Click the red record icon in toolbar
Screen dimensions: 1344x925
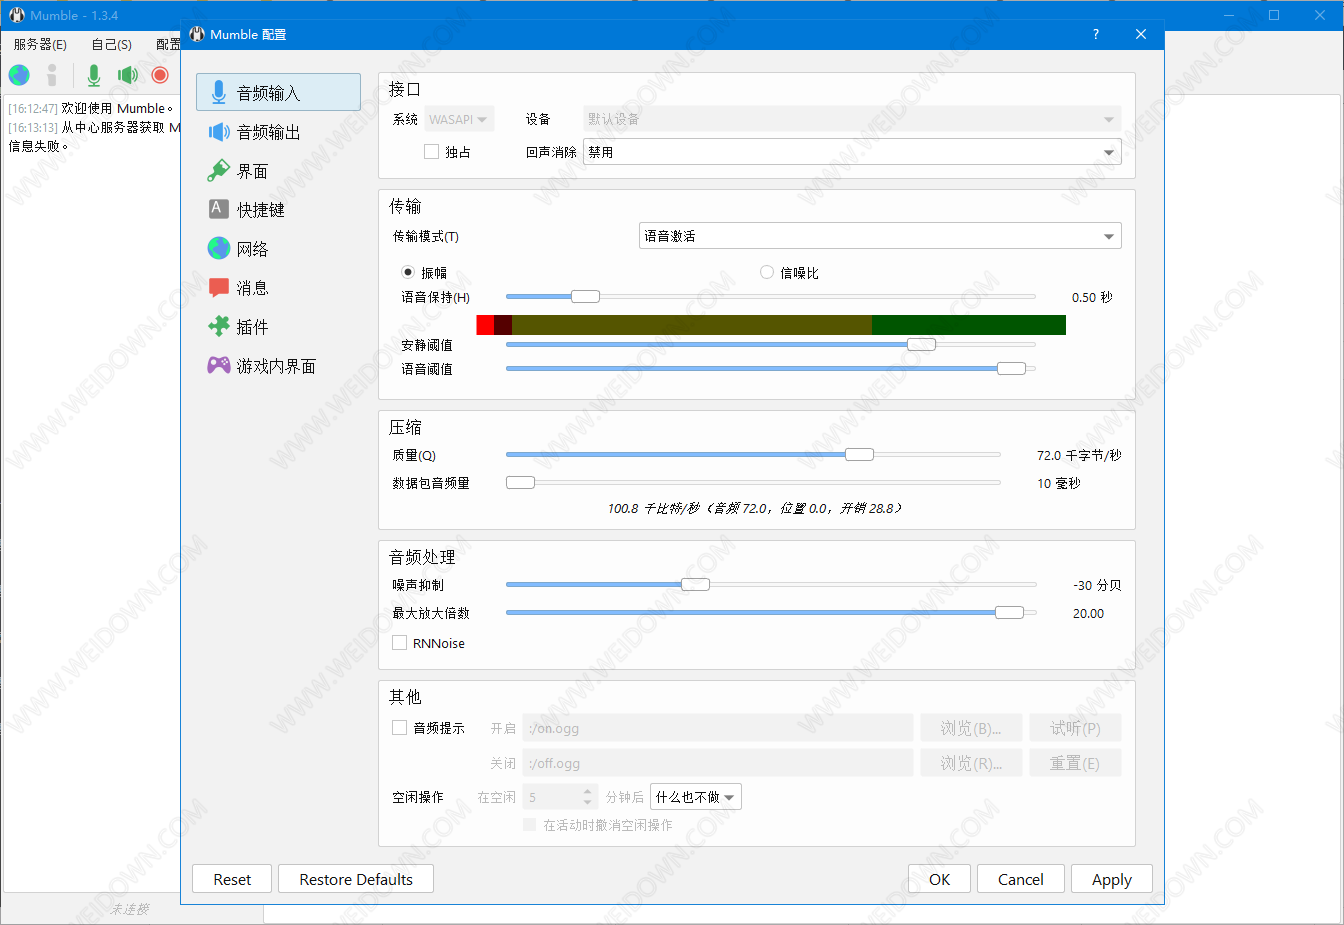160,75
